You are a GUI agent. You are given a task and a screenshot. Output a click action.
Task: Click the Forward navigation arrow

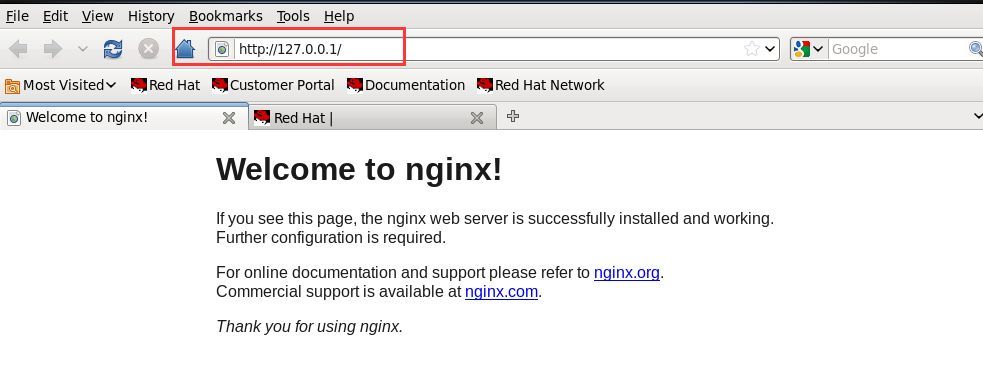[53, 49]
